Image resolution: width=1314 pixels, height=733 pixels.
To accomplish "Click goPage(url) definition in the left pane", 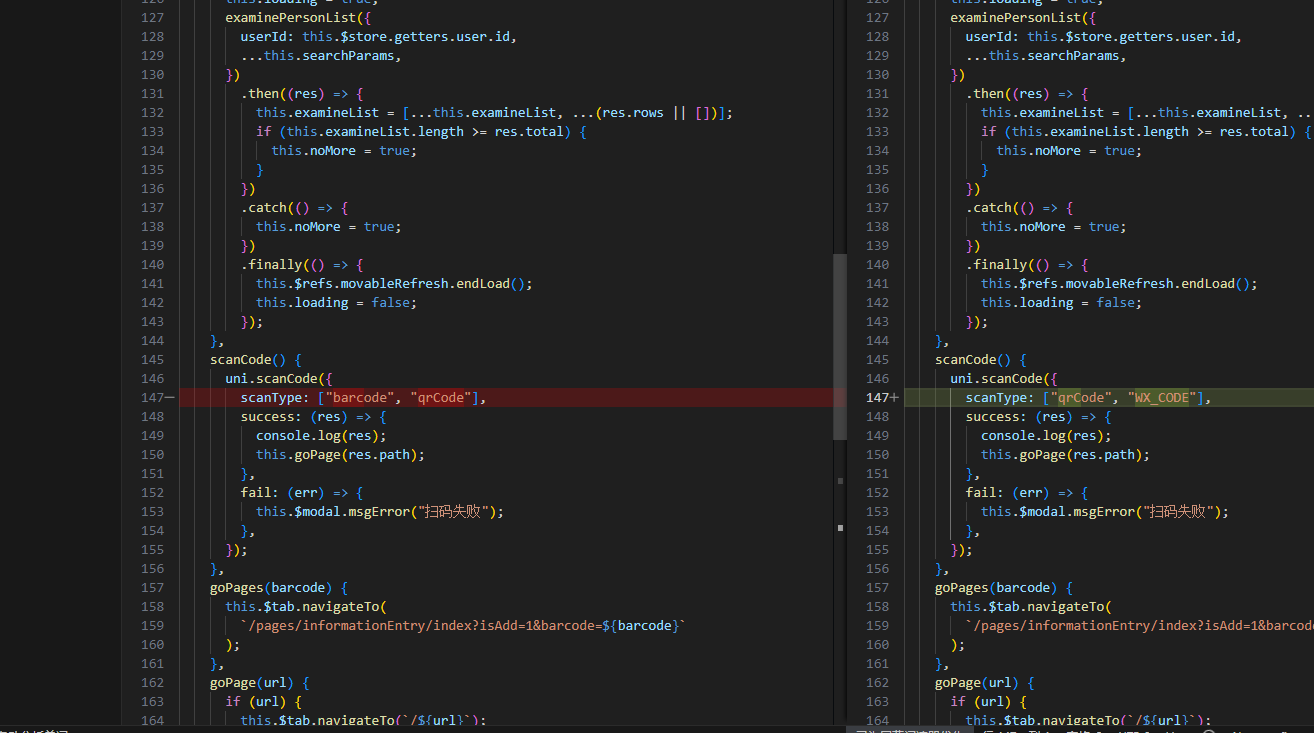I will pyautogui.click(x=252, y=683).
